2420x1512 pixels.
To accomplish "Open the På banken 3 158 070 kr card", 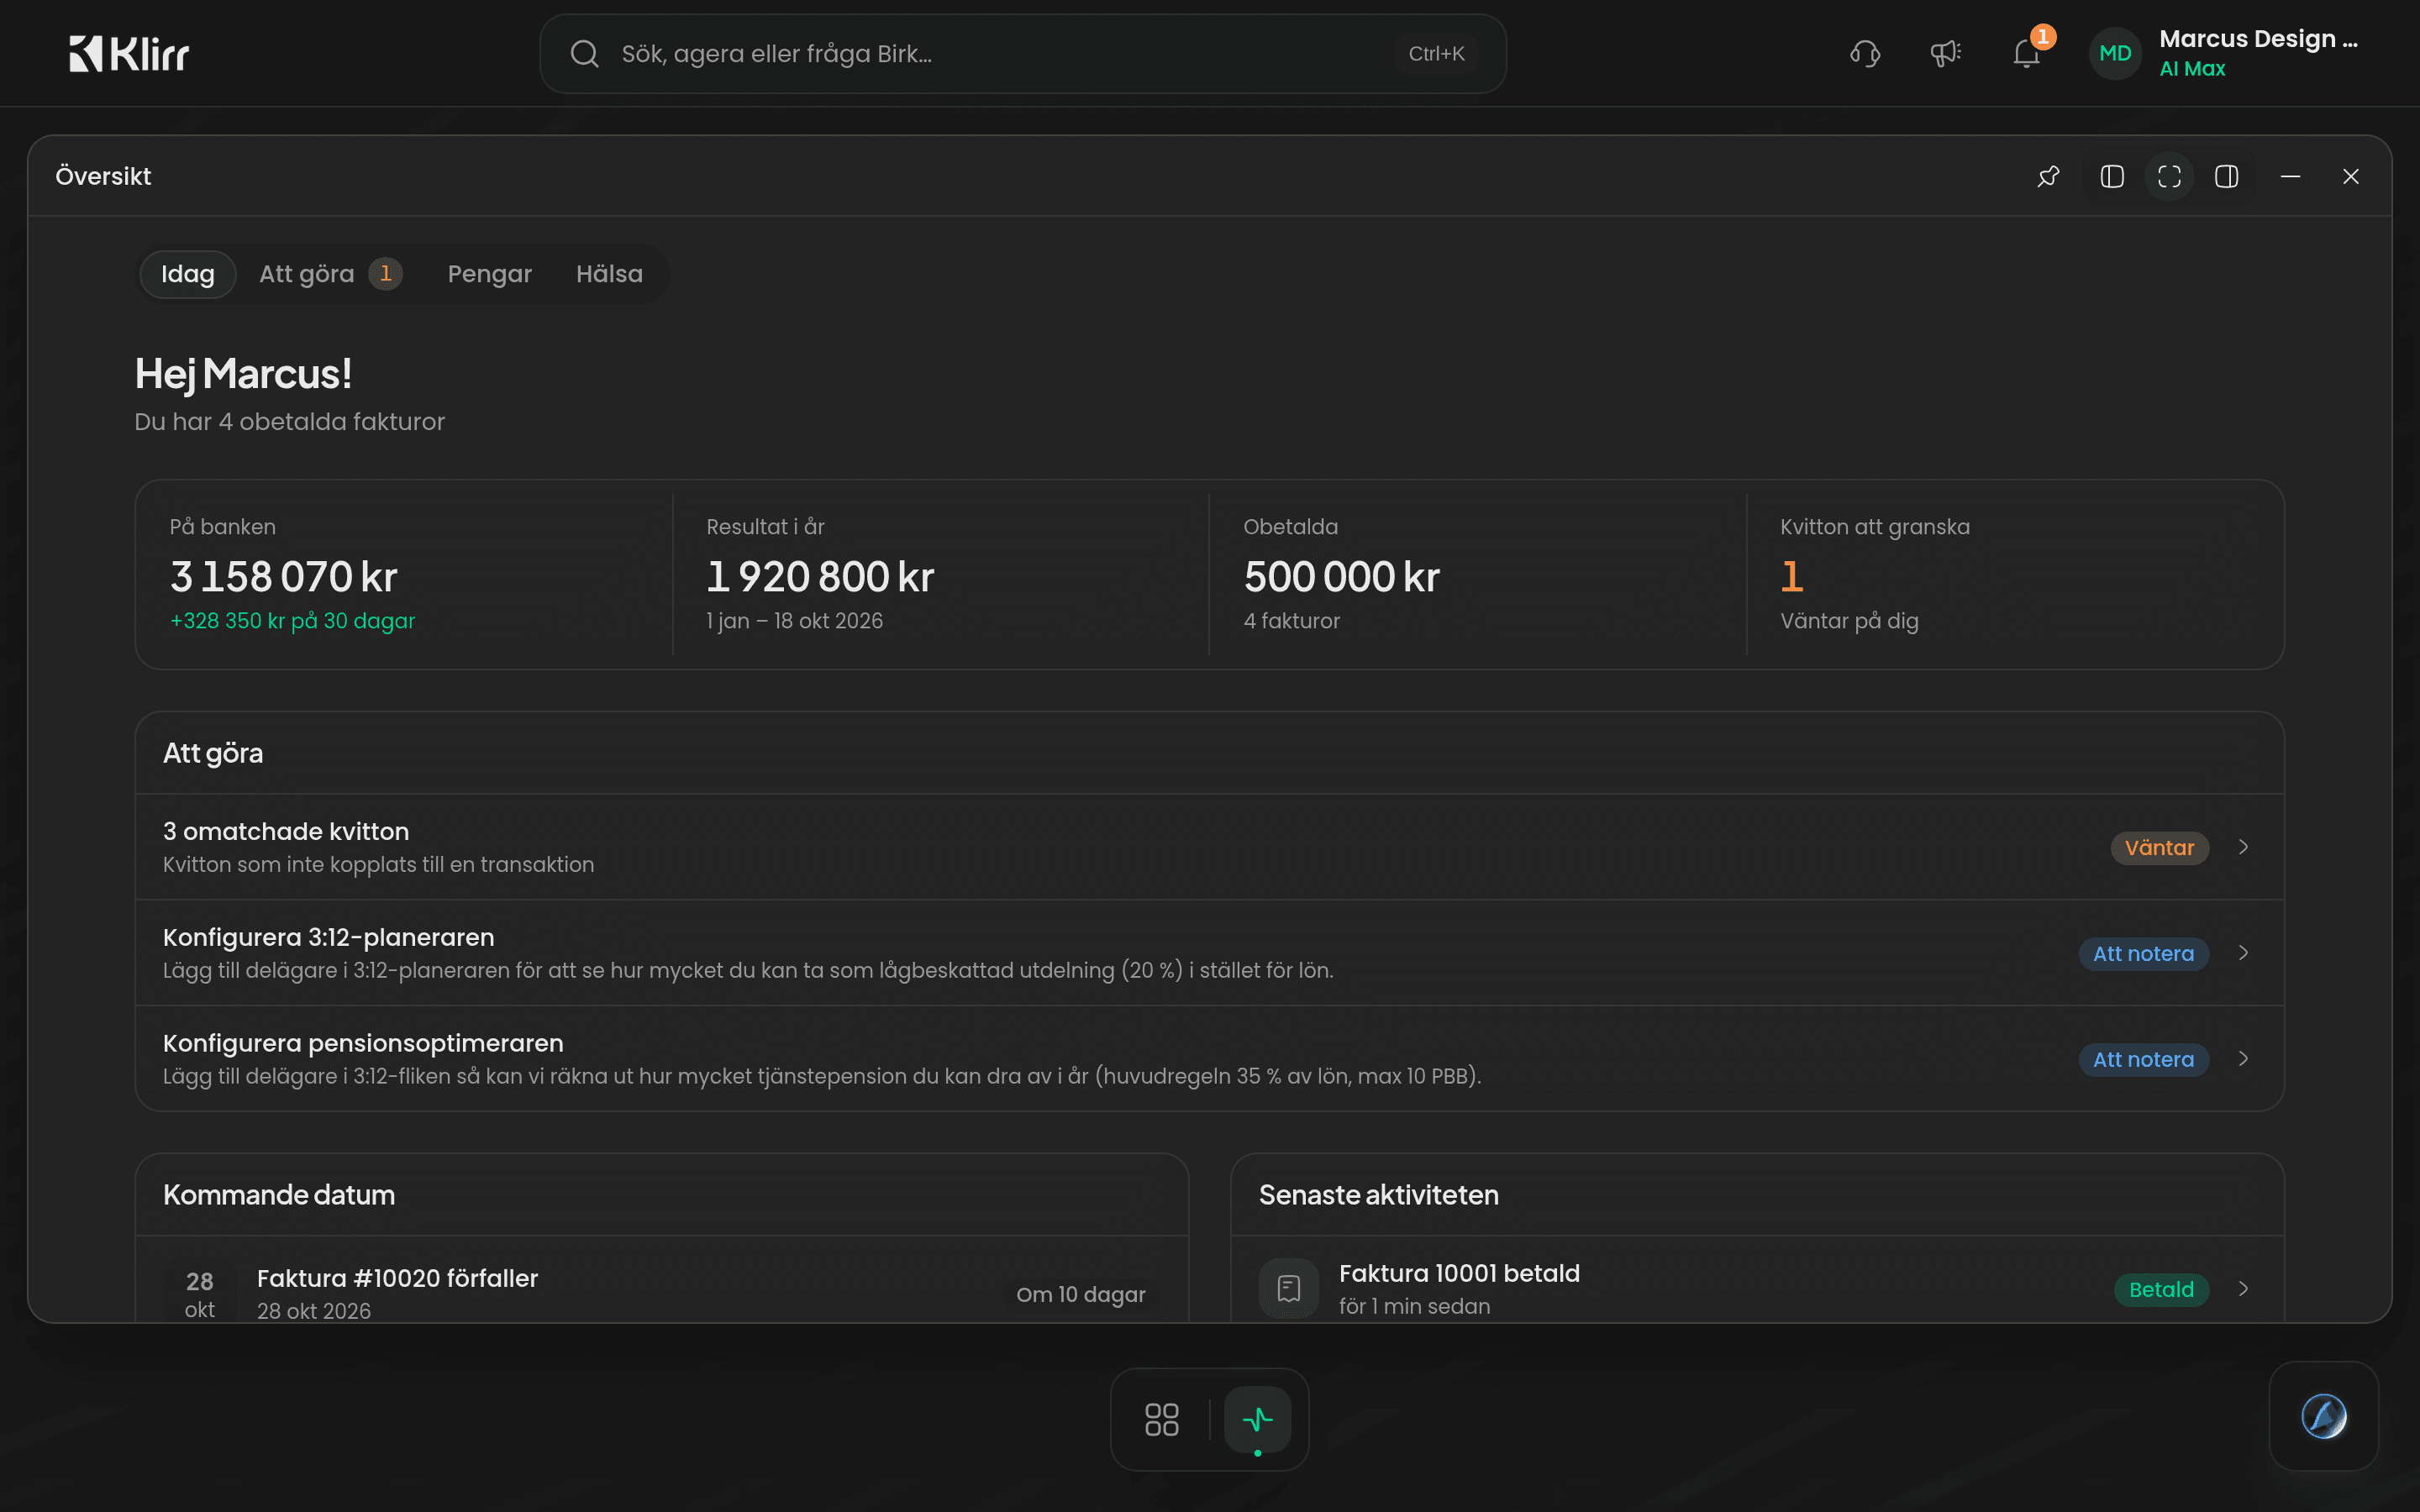I will point(404,575).
